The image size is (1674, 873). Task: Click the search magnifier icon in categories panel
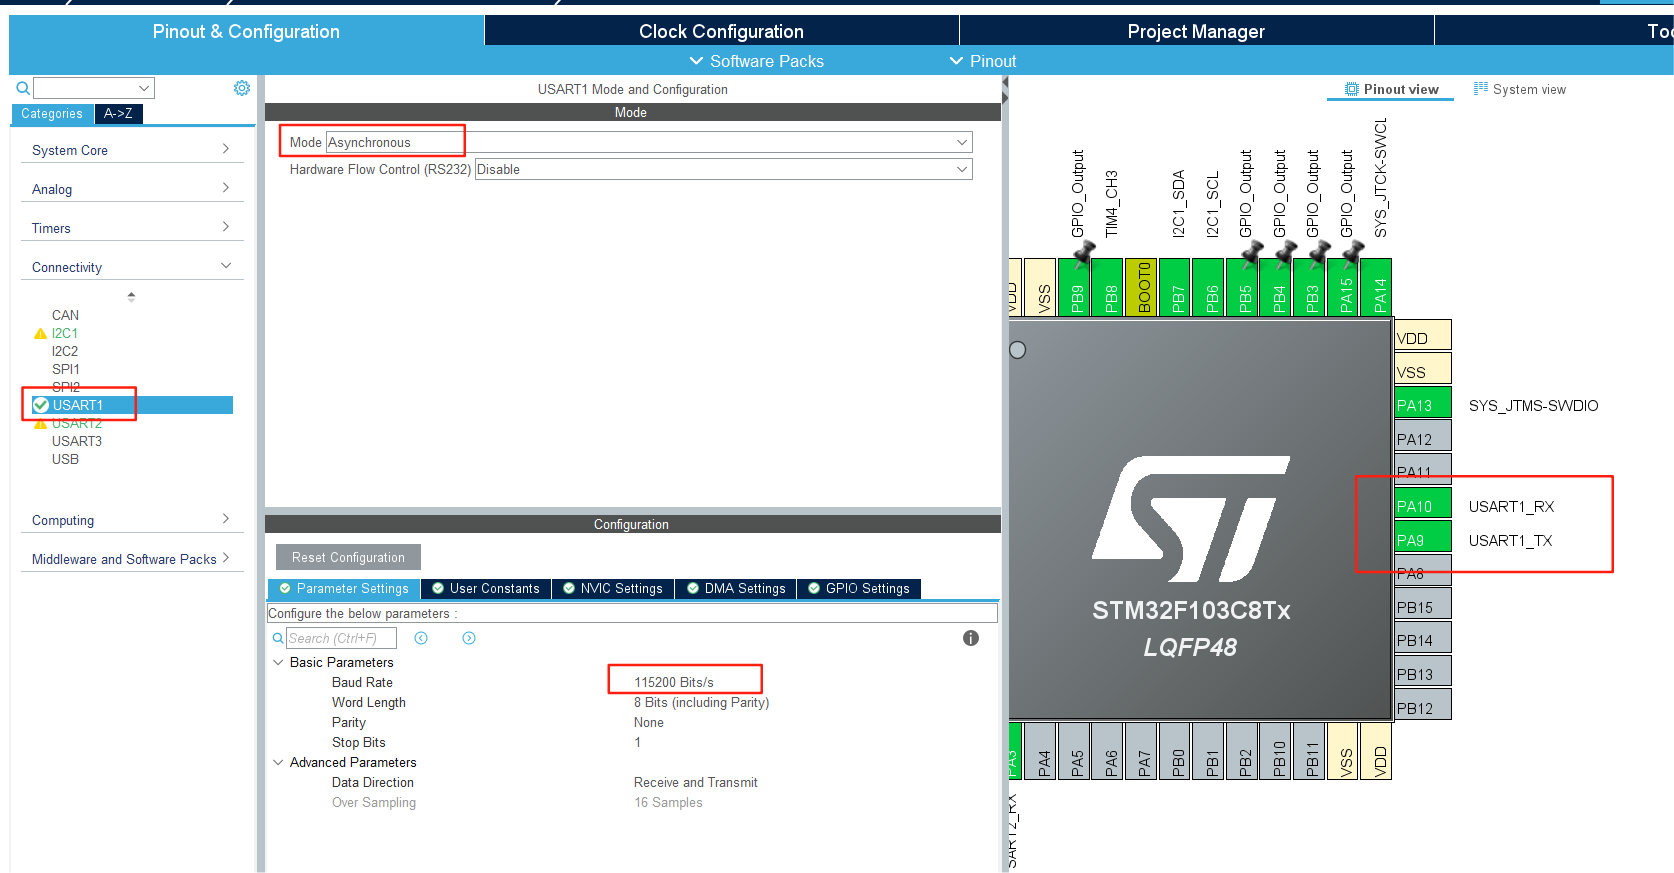coord(23,88)
